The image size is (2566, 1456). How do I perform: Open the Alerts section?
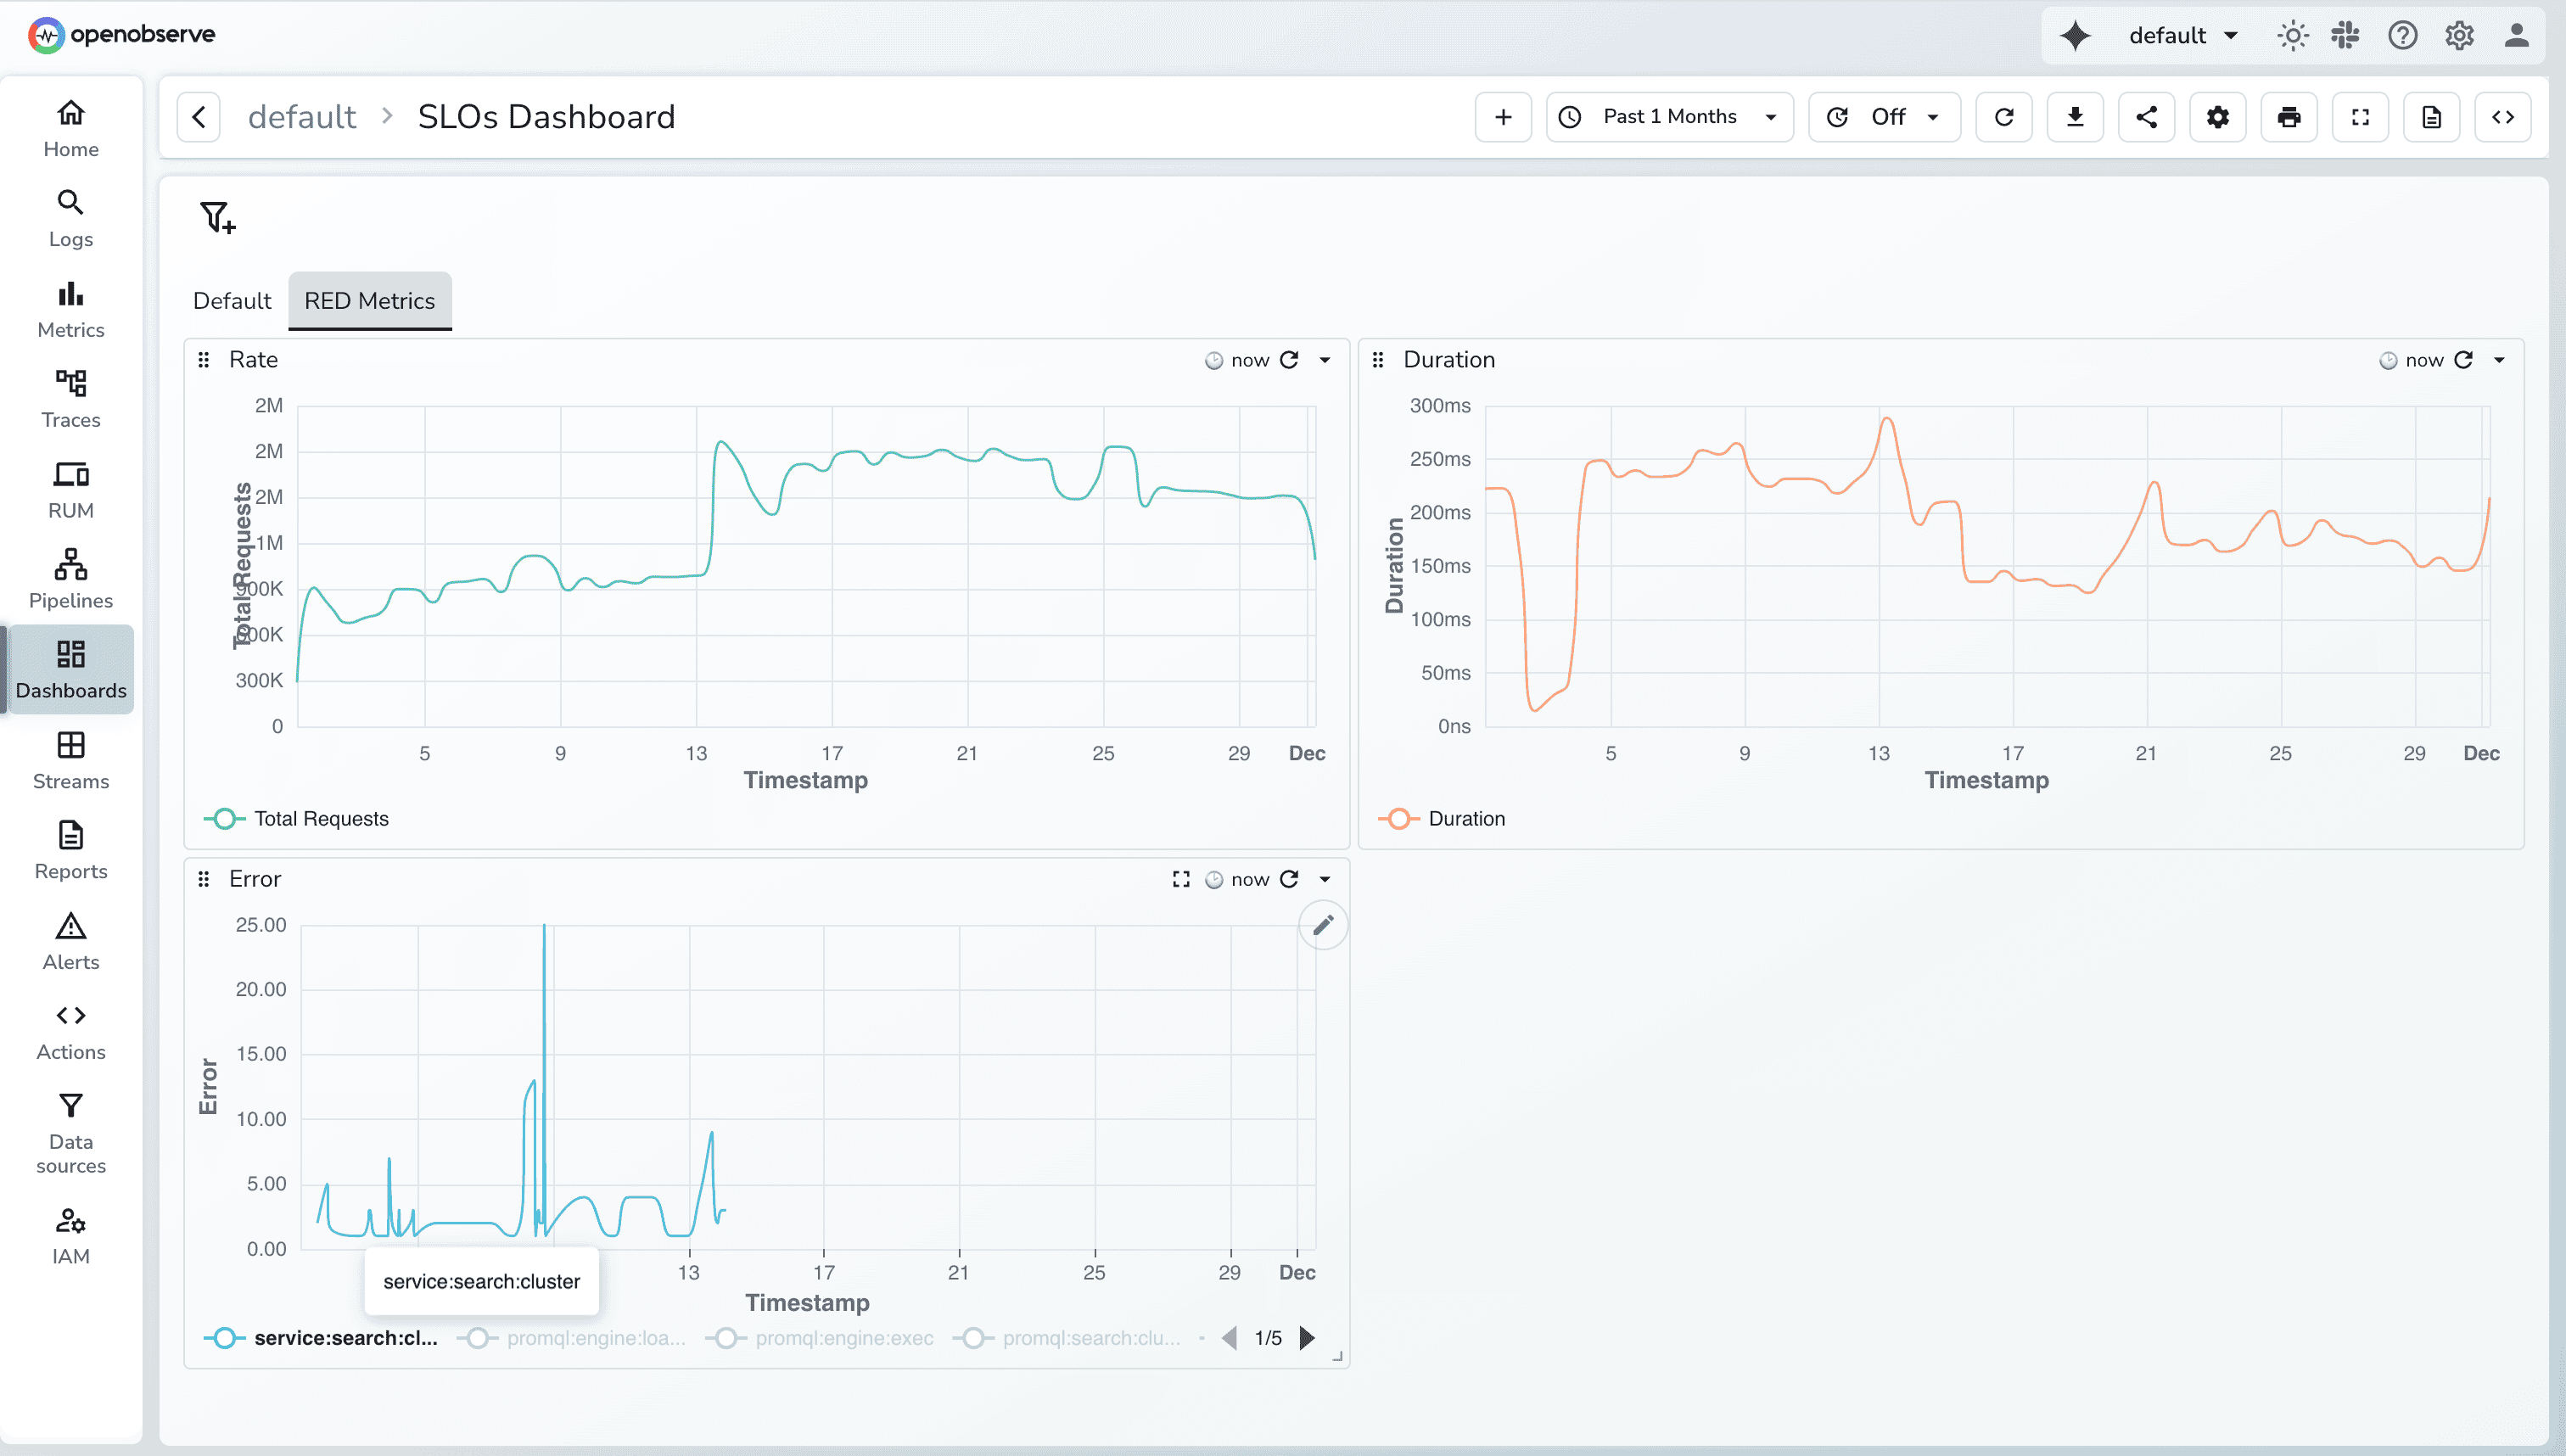tap(70, 940)
